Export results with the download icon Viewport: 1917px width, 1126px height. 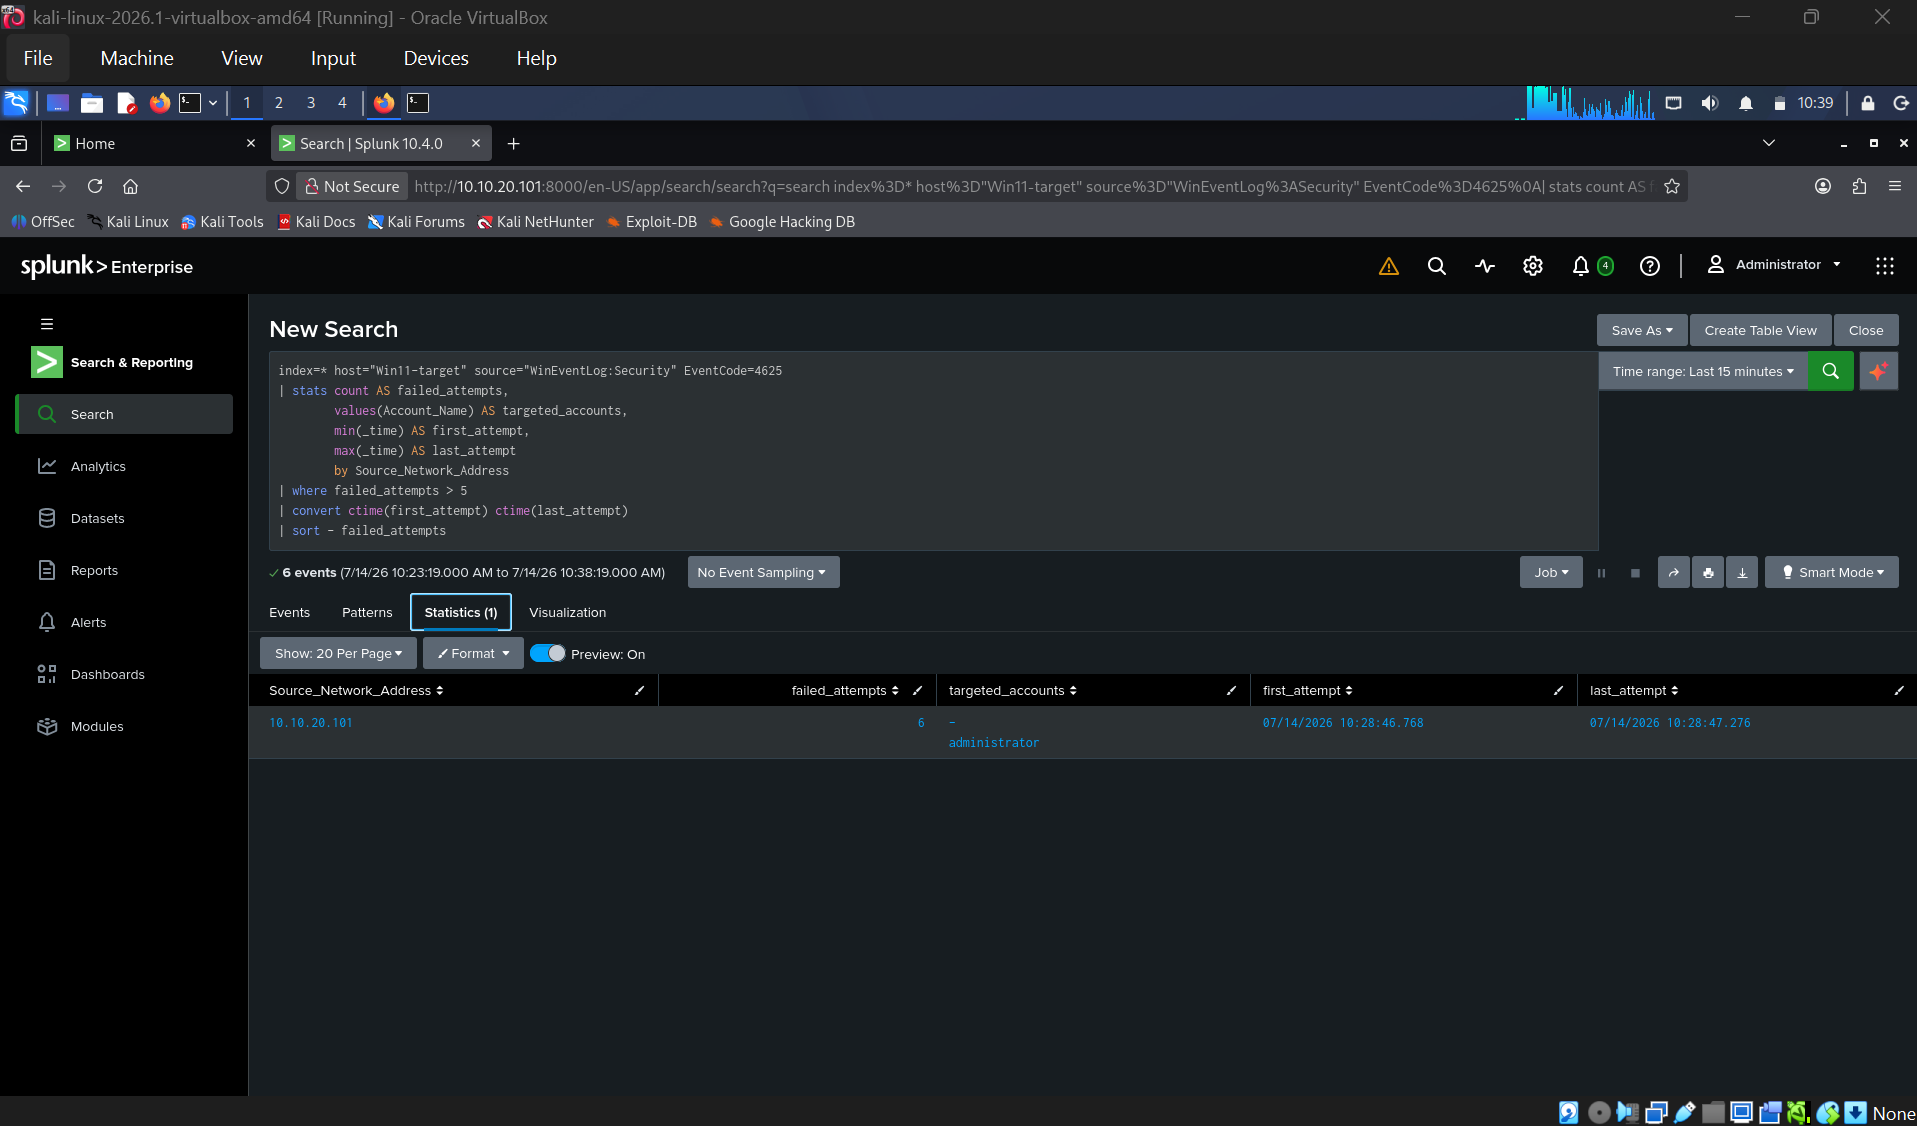coord(1741,572)
